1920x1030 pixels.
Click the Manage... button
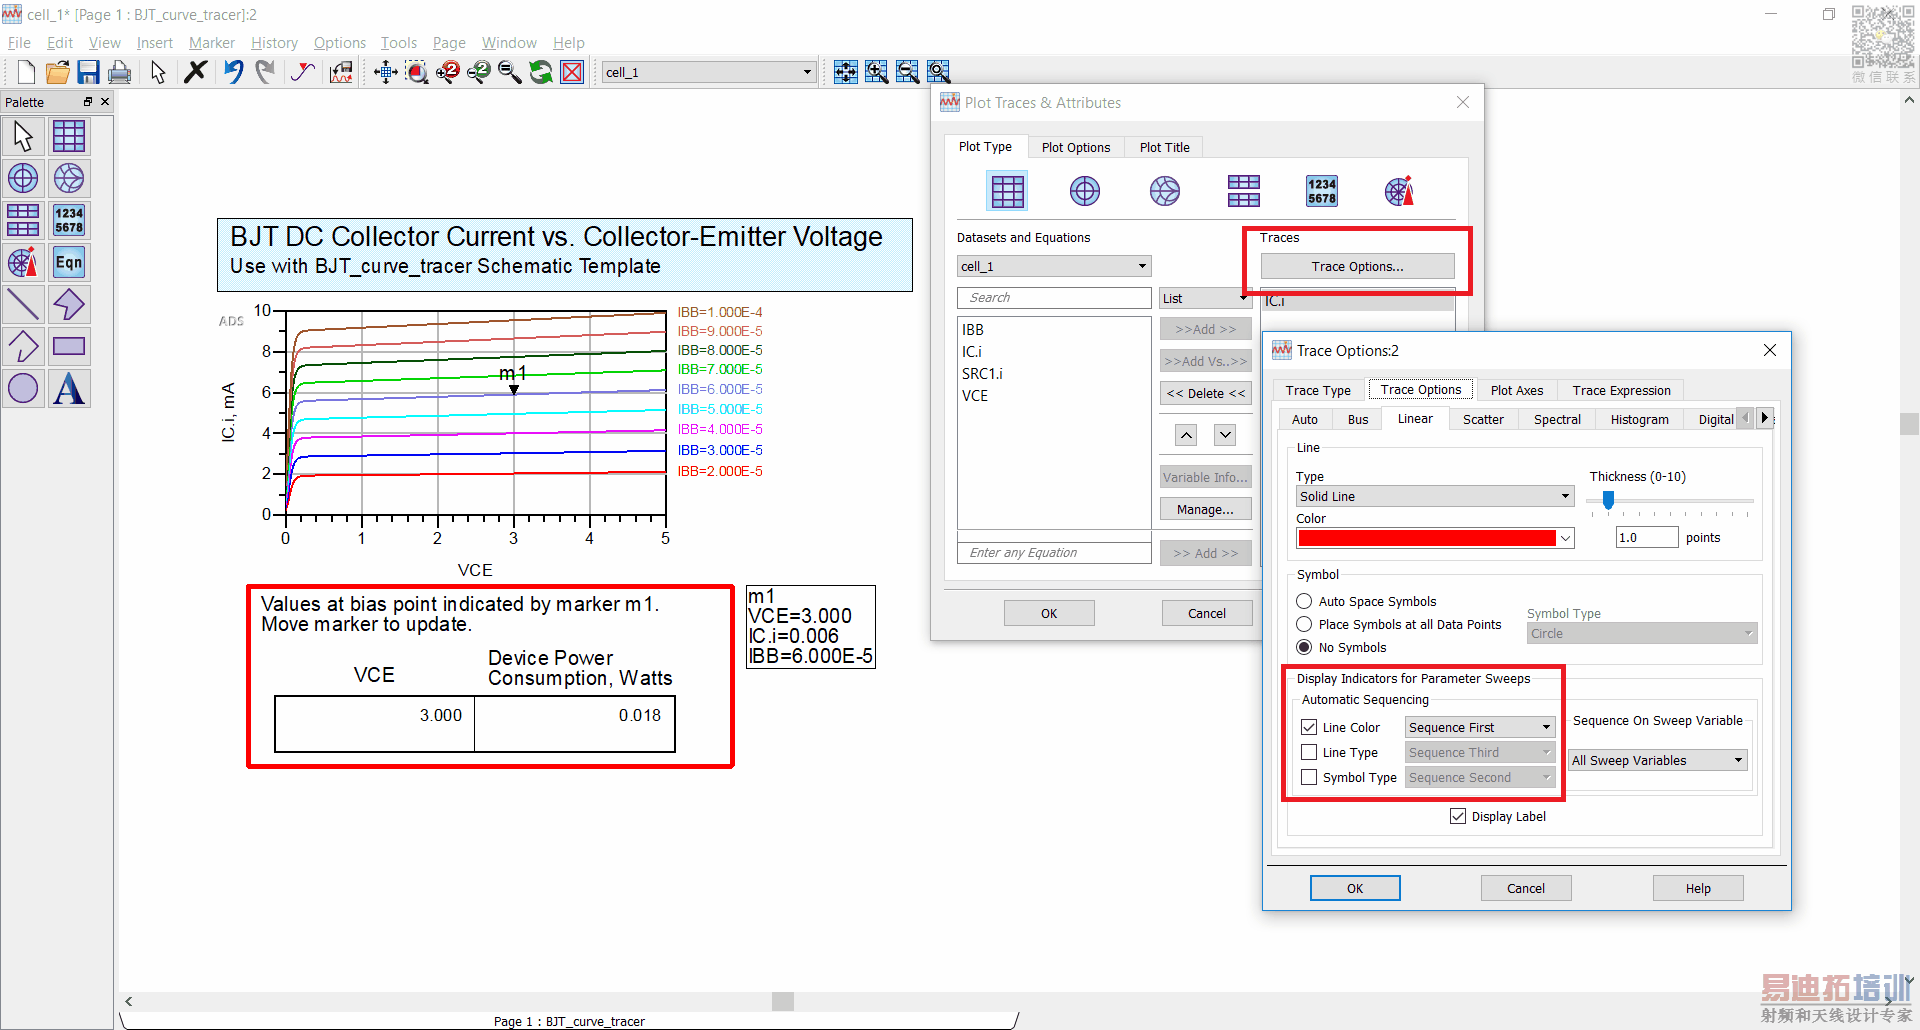1206,509
